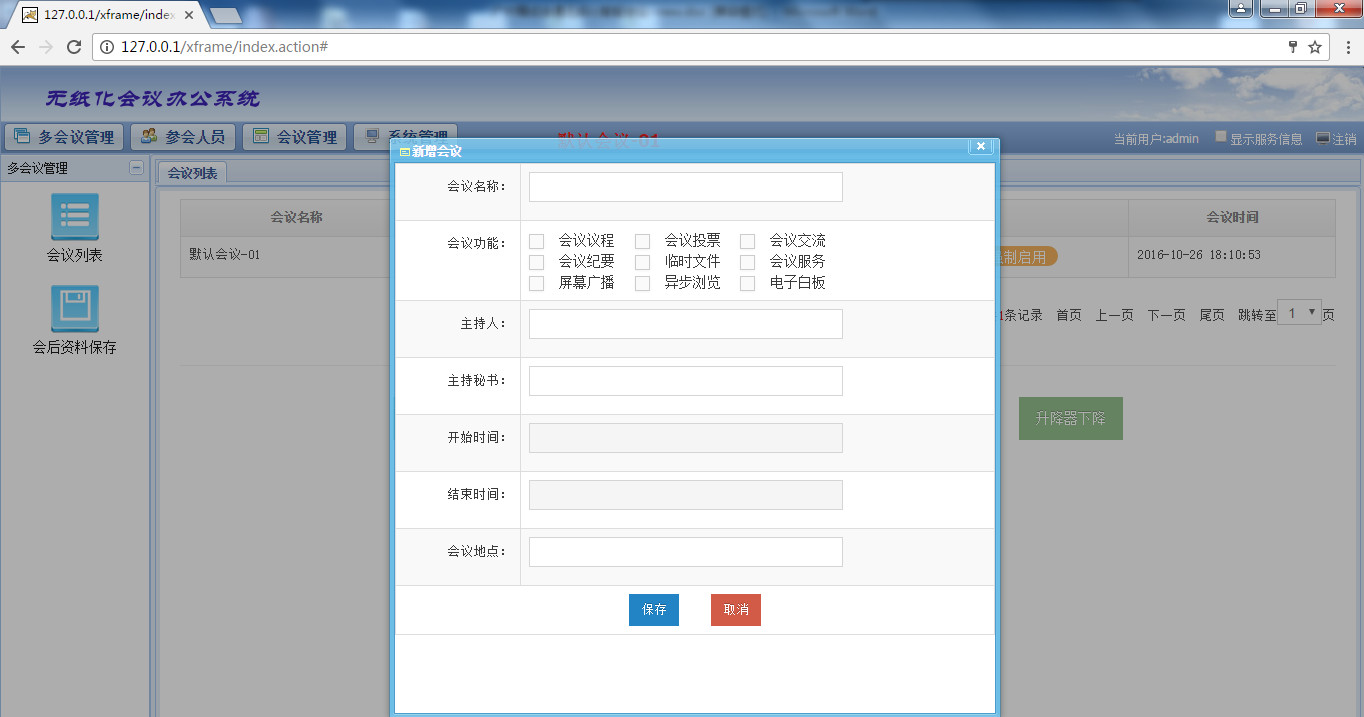Toggle the 显示服务信息 checkbox
The image size is (1364, 717).
click(x=1221, y=137)
